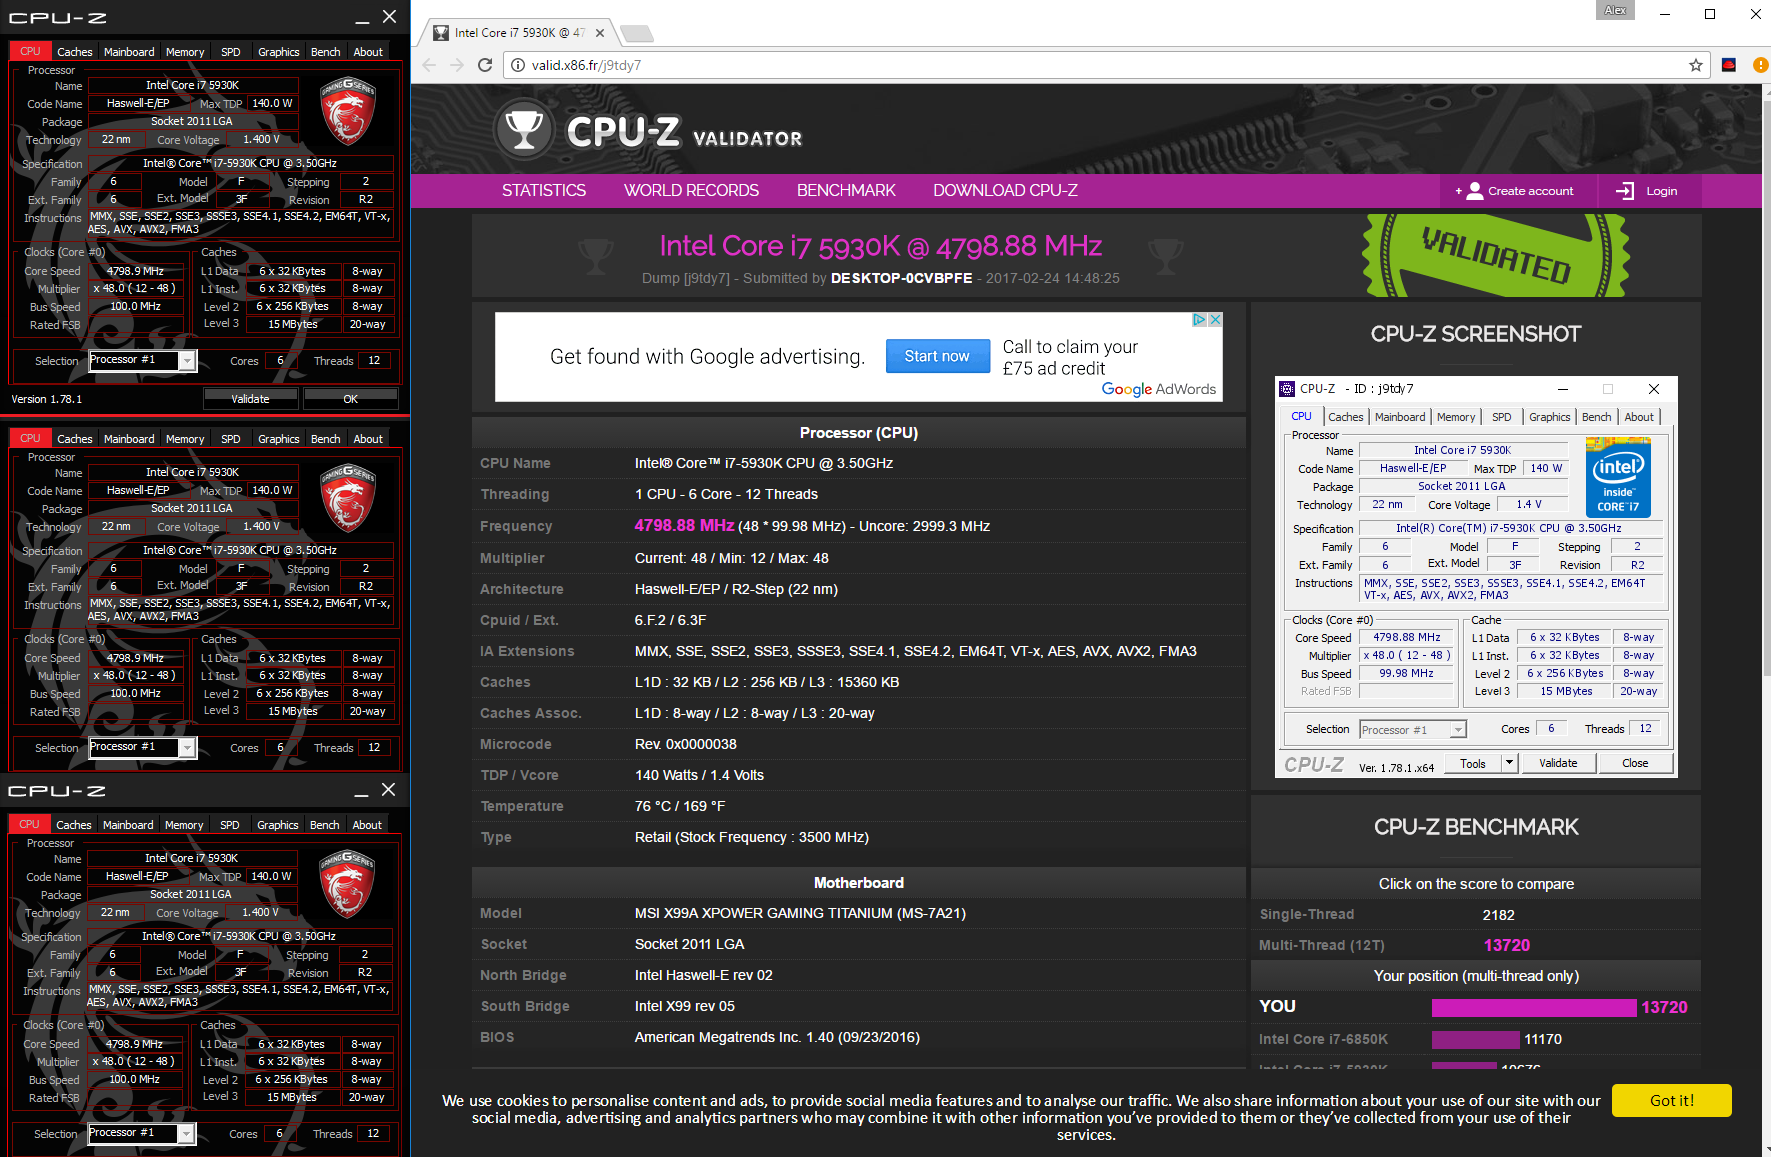Click the Validate button in CPU-Z screenshot
Screen dimensions: 1771x1157
(x=1558, y=763)
